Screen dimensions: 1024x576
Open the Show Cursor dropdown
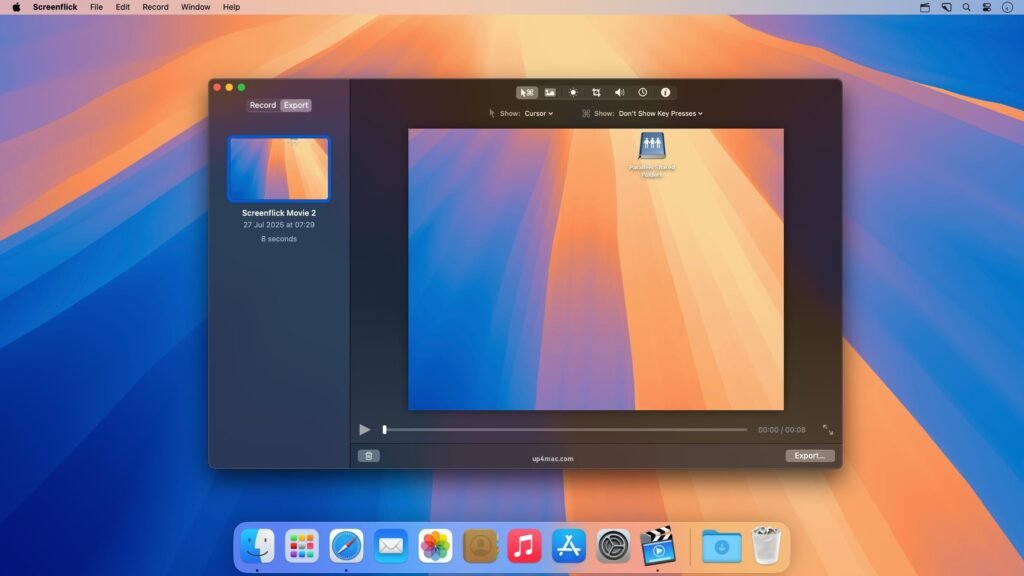[x=538, y=113]
